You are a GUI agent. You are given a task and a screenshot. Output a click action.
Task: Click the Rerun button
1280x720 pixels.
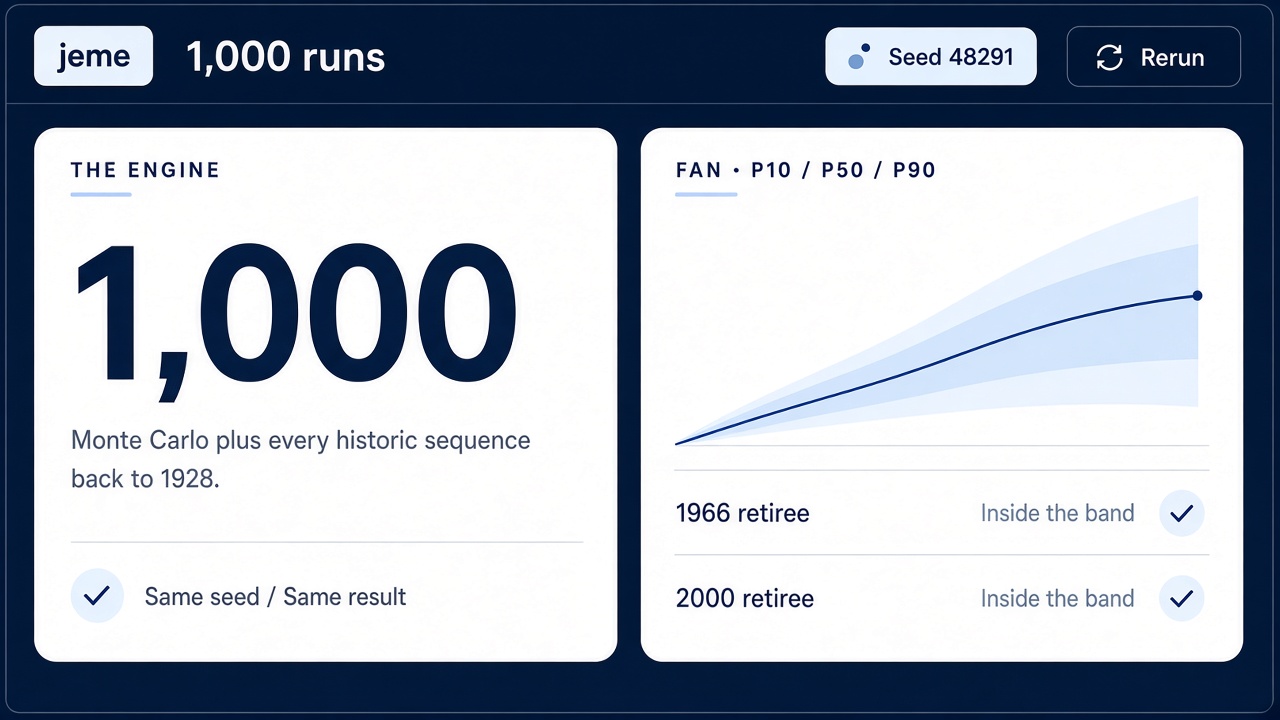pyautogui.click(x=1153, y=57)
